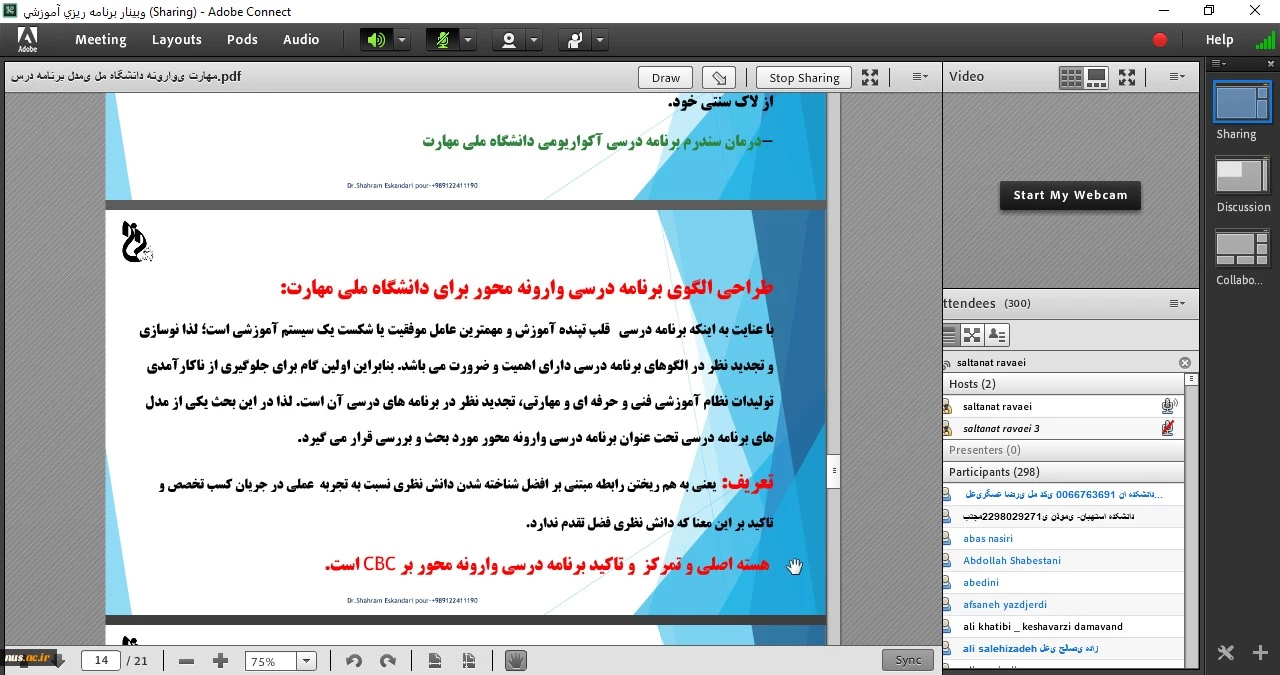Switch Video pod to filmstrip view
1280x675 pixels.
pyautogui.click(x=1097, y=77)
